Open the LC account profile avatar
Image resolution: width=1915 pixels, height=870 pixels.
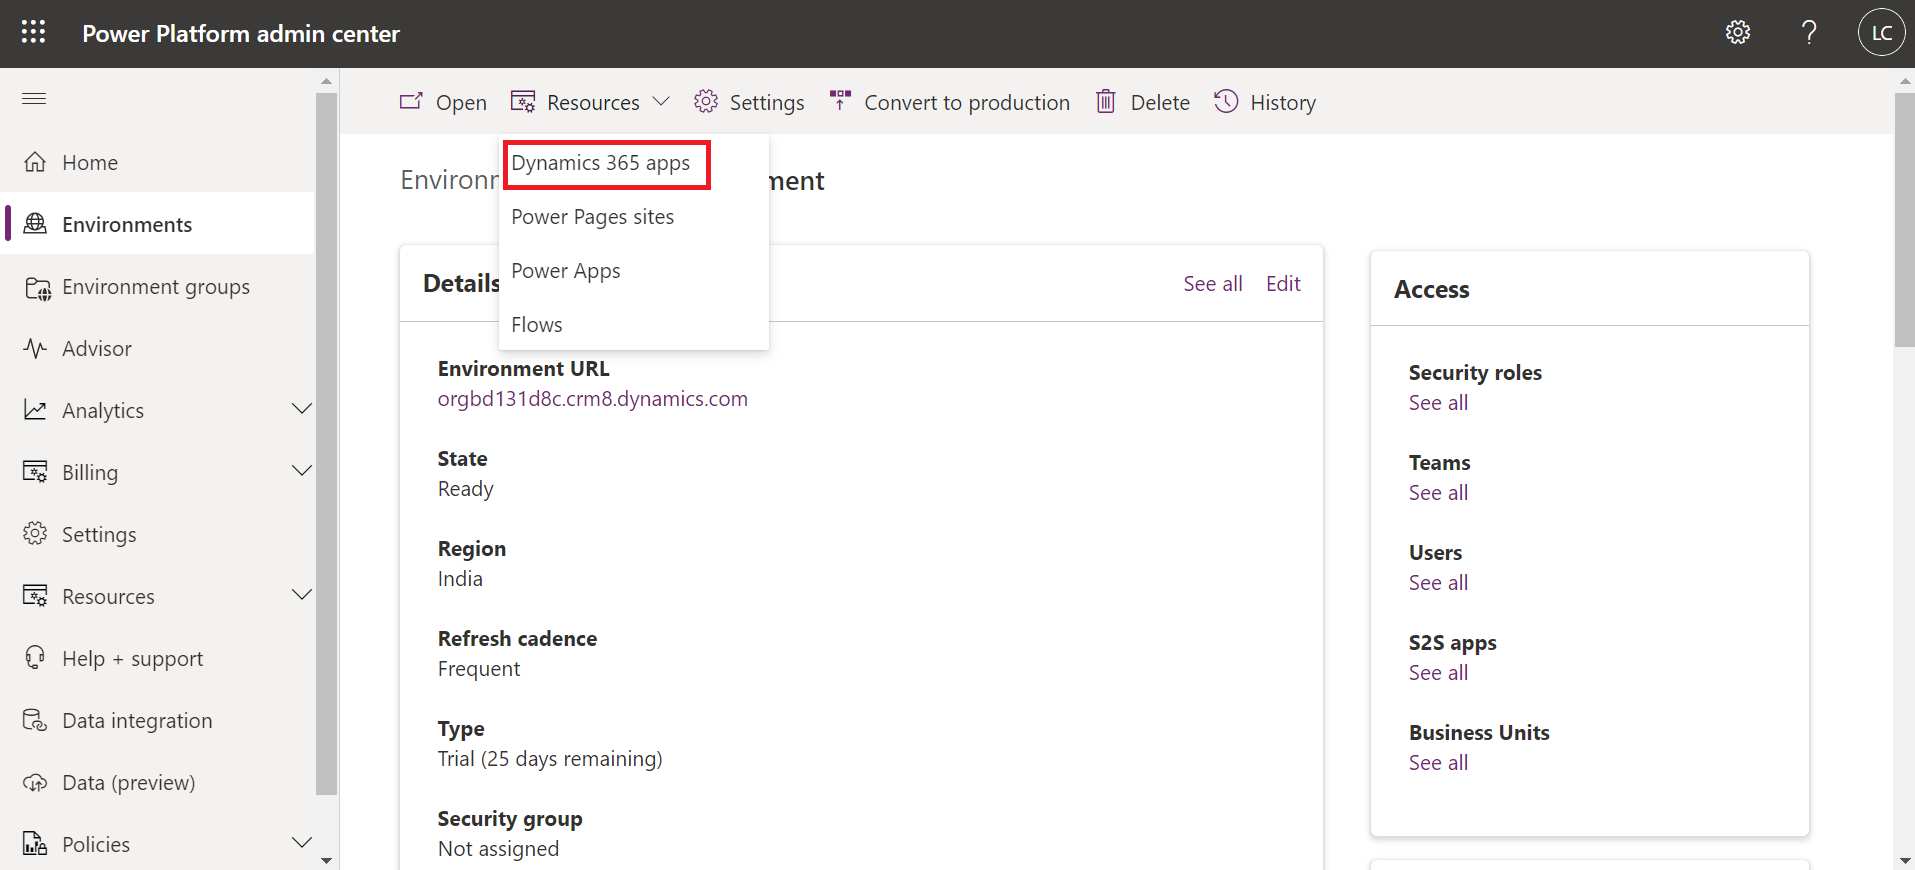1881,33
